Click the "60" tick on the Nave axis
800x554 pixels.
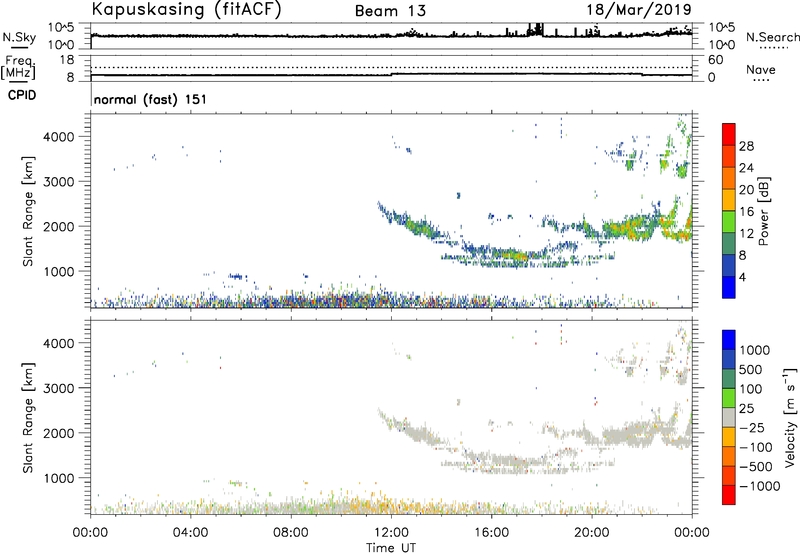pos(715,60)
